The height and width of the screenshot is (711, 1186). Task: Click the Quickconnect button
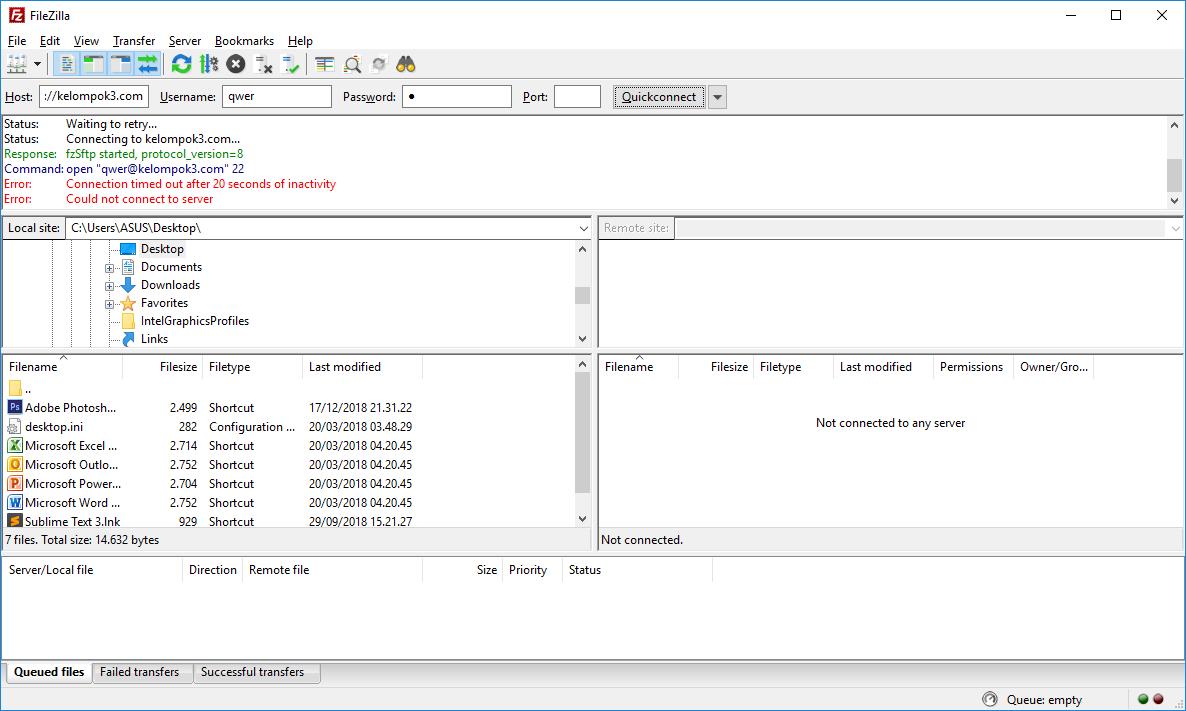pos(659,97)
